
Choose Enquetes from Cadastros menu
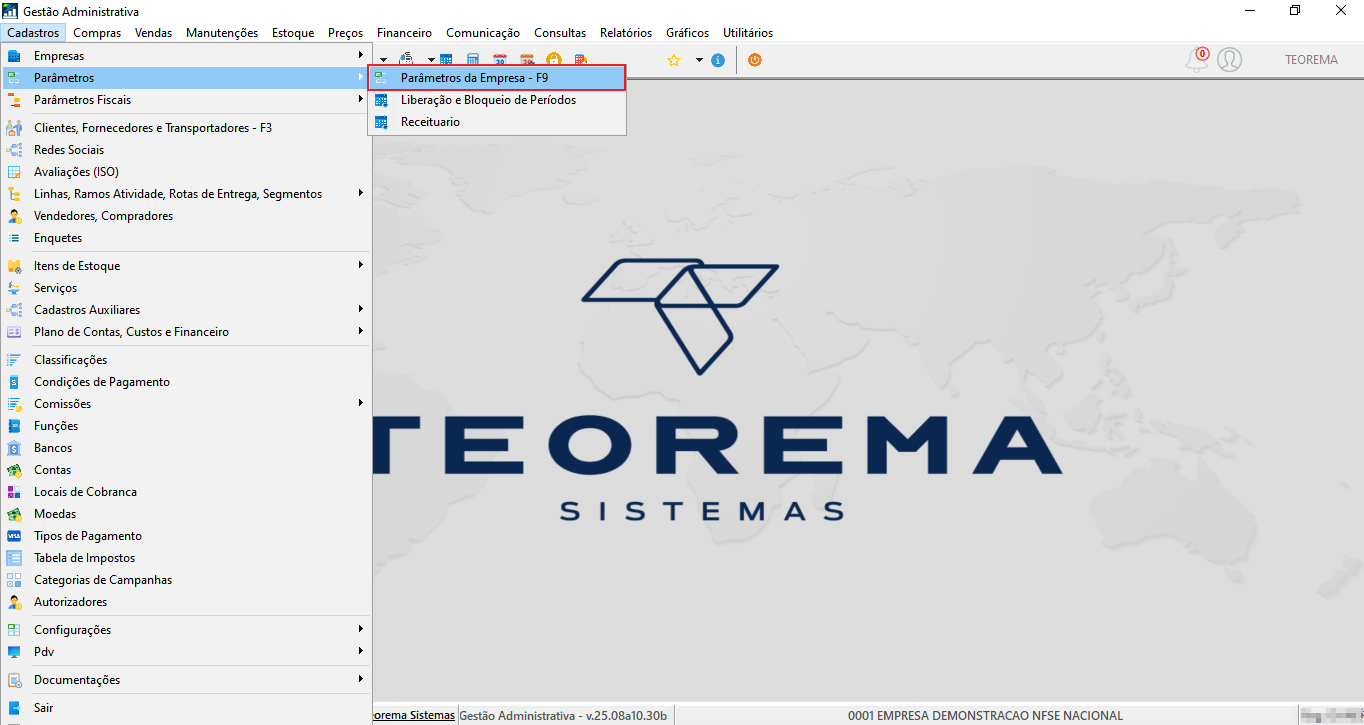pos(186,238)
